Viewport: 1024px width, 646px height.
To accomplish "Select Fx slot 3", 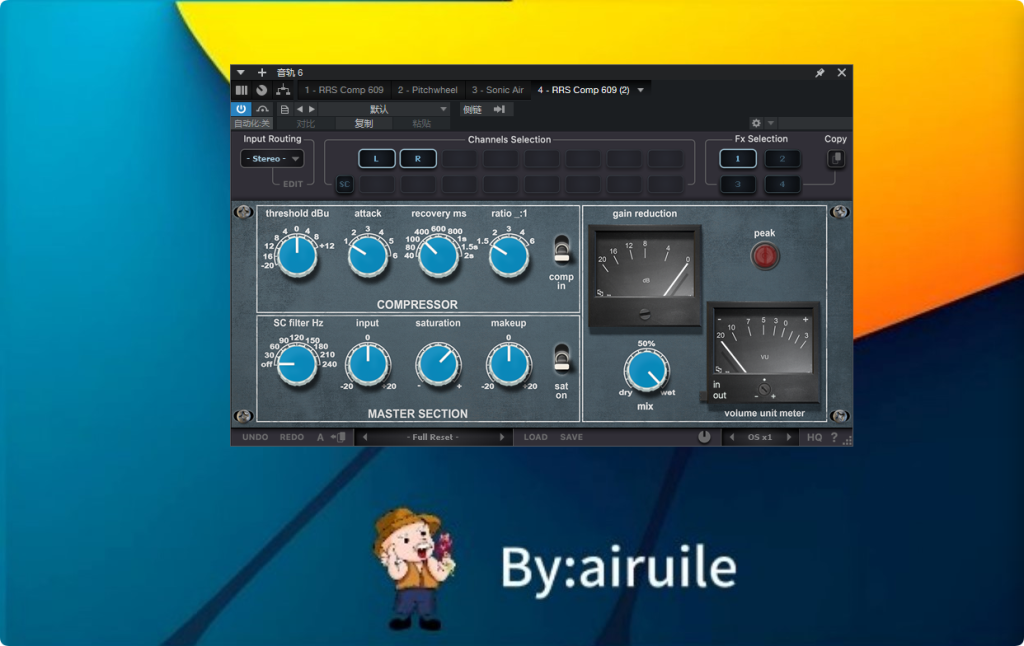I will 738,184.
